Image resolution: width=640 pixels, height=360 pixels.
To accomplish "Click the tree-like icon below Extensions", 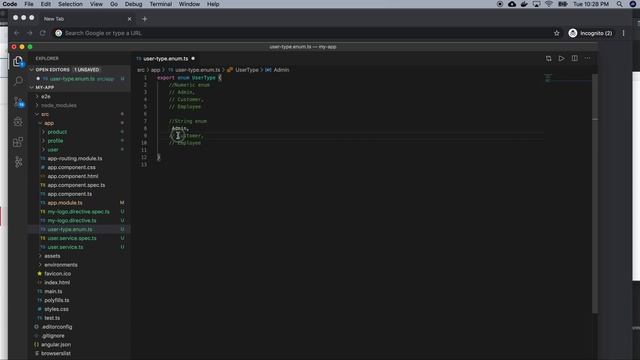I will click(x=18, y=162).
